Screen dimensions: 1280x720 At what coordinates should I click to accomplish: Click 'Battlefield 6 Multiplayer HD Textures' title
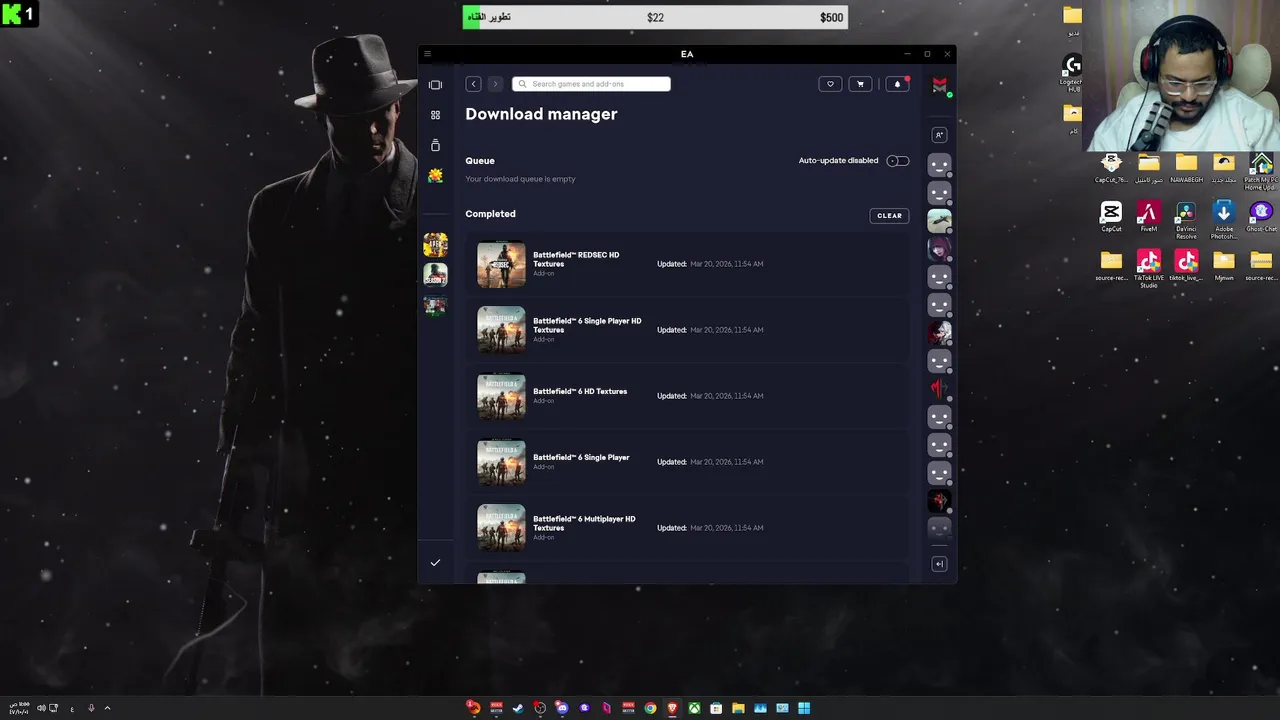click(584, 523)
